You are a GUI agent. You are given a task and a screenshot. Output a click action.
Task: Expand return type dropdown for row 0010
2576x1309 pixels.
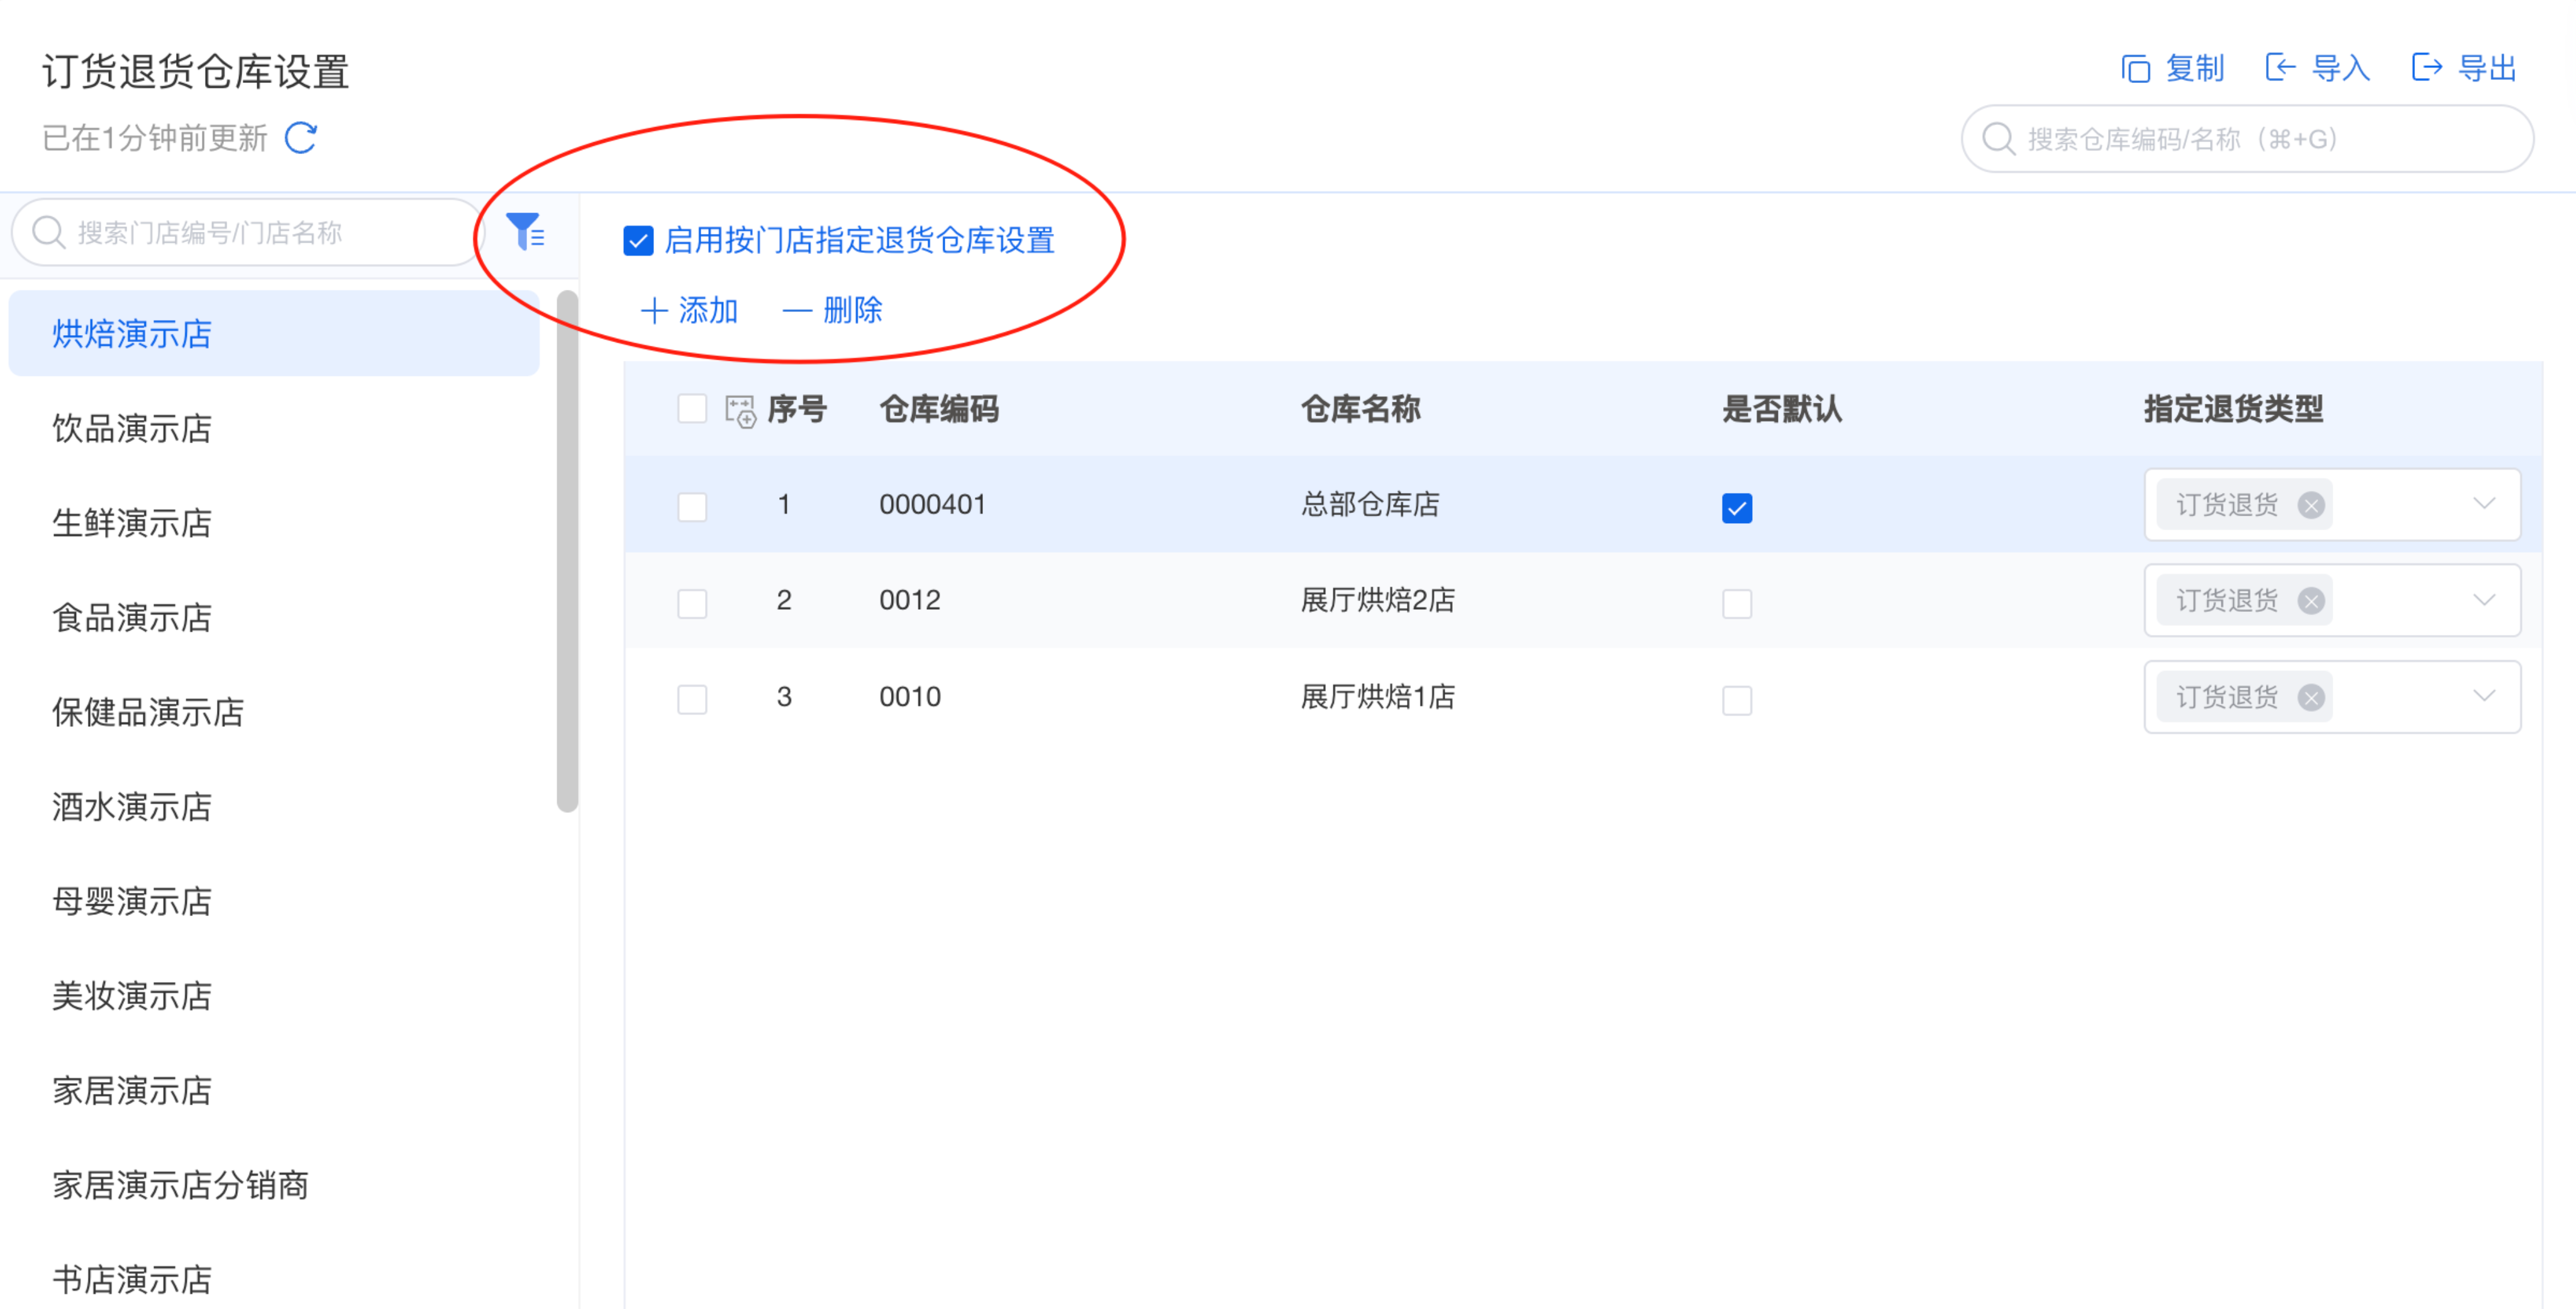tap(2484, 696)
